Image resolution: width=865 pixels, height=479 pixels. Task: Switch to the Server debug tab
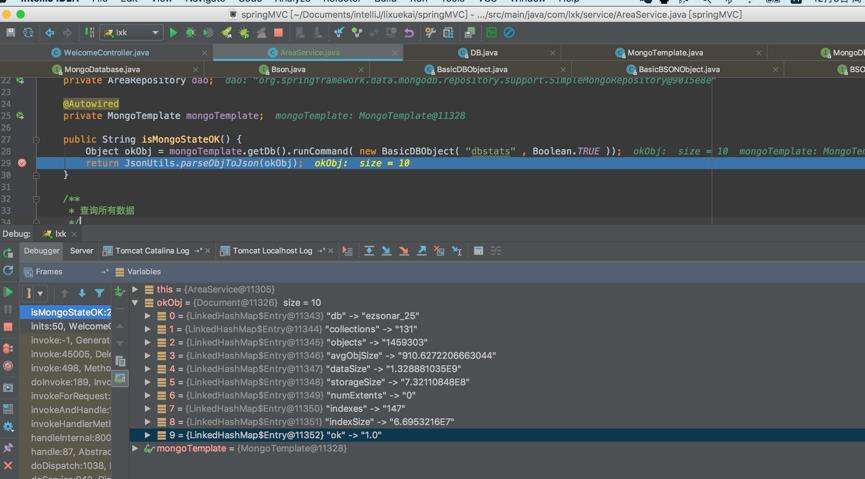click(x=82, y=251)
